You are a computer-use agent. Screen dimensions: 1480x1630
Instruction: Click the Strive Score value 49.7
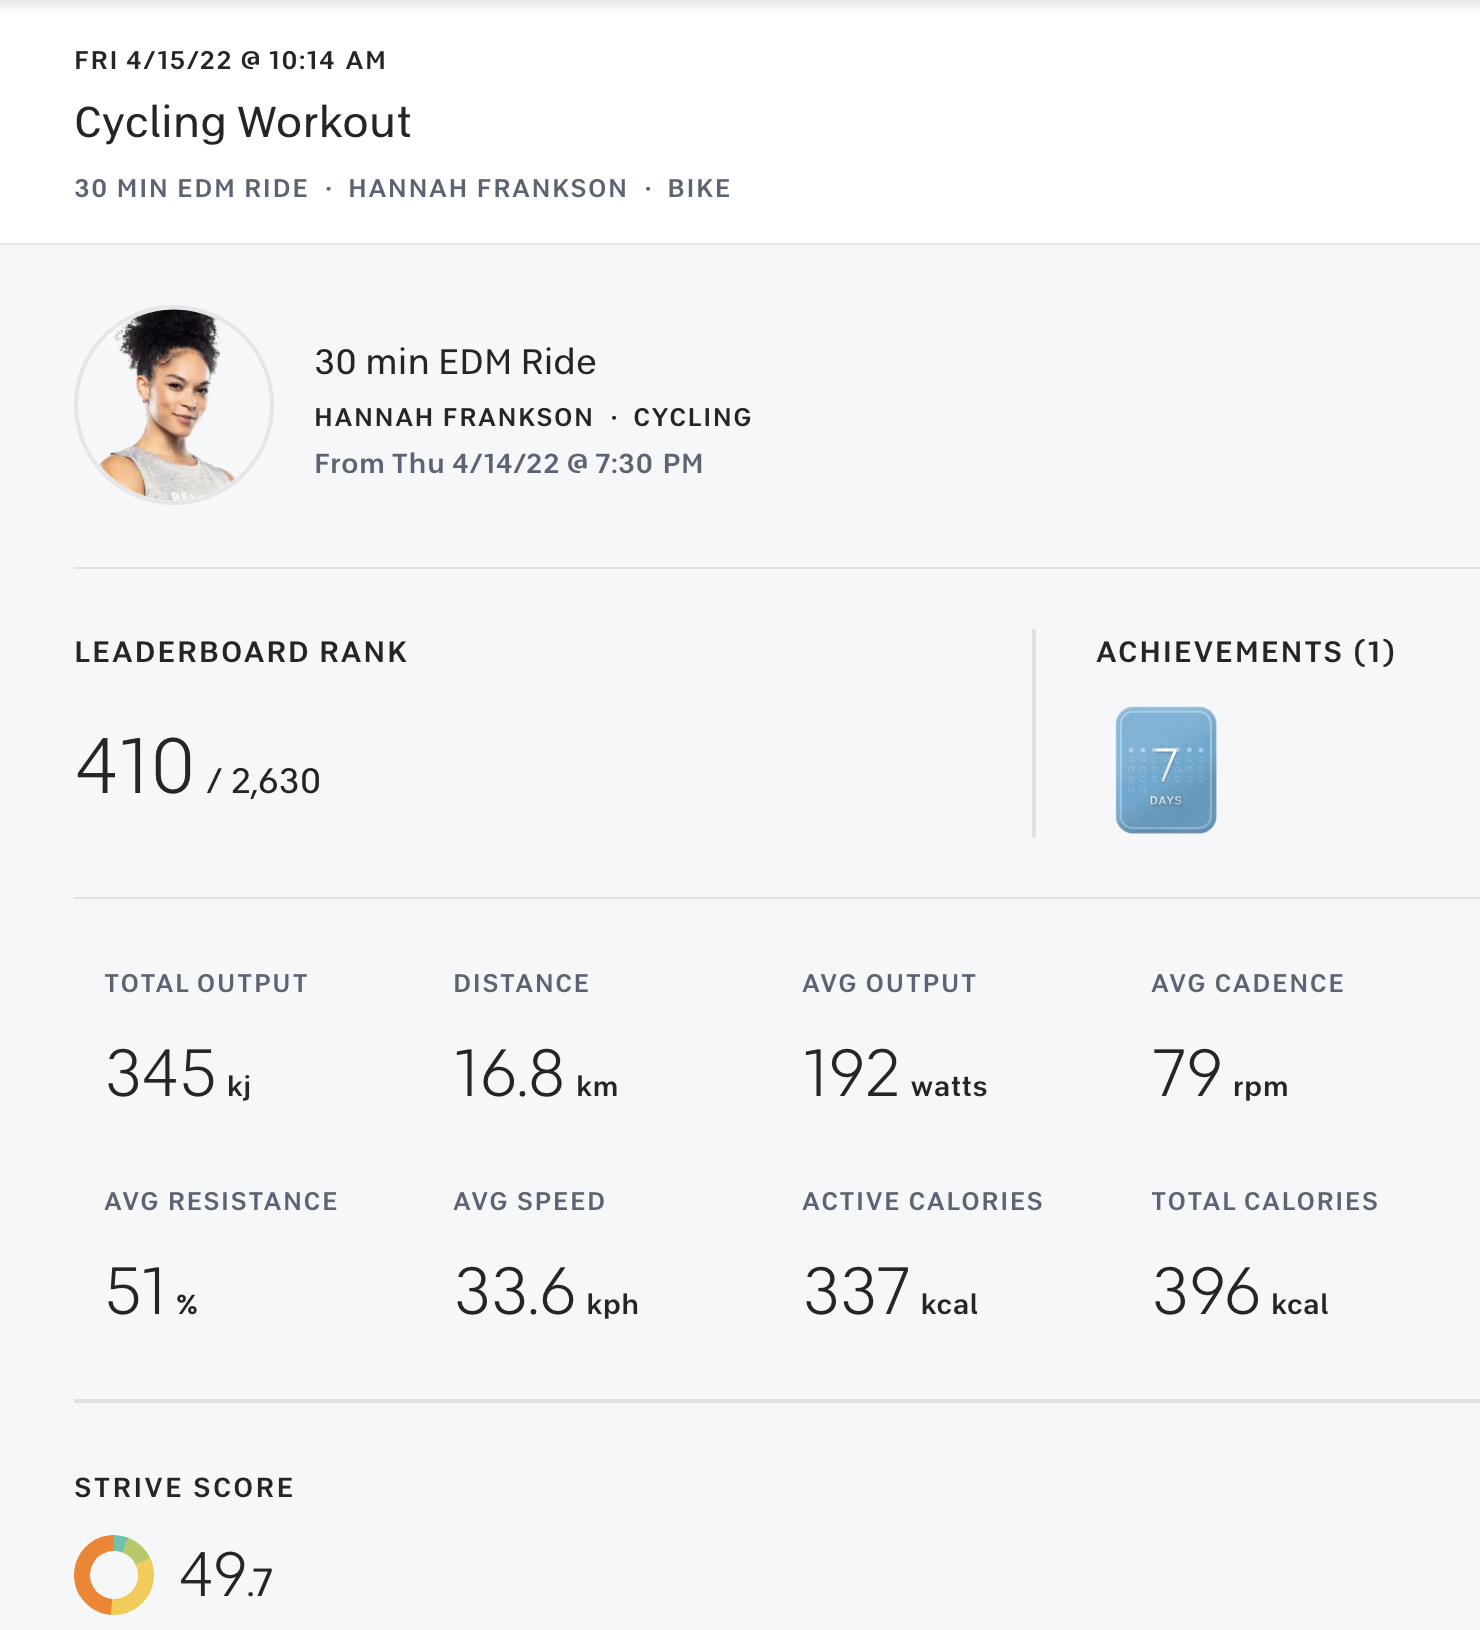[x=226, y=1576]
